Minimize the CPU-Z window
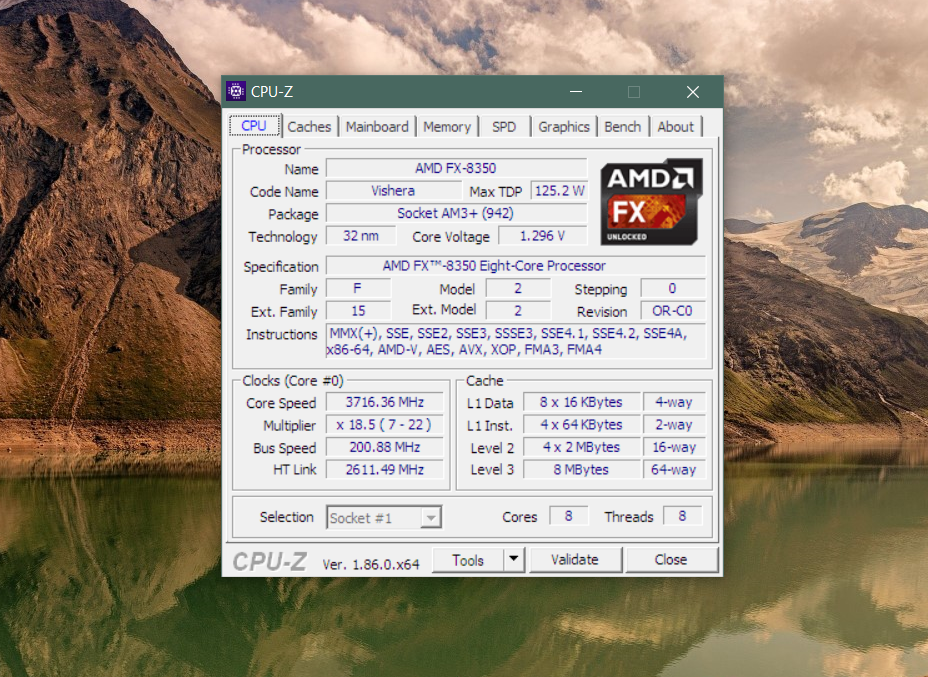Viewport: 928px width, 677px height. [x=576, y=92]
